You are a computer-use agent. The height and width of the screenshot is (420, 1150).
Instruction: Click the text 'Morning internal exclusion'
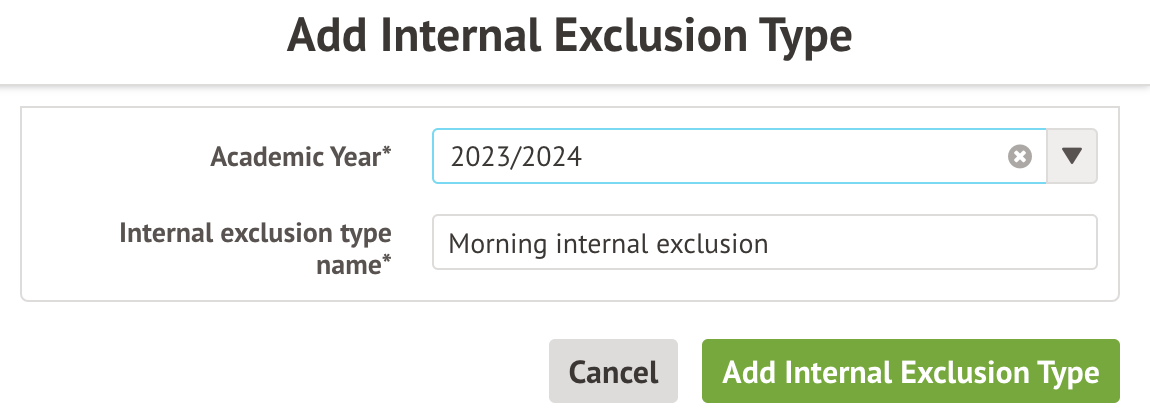(608, 243)
